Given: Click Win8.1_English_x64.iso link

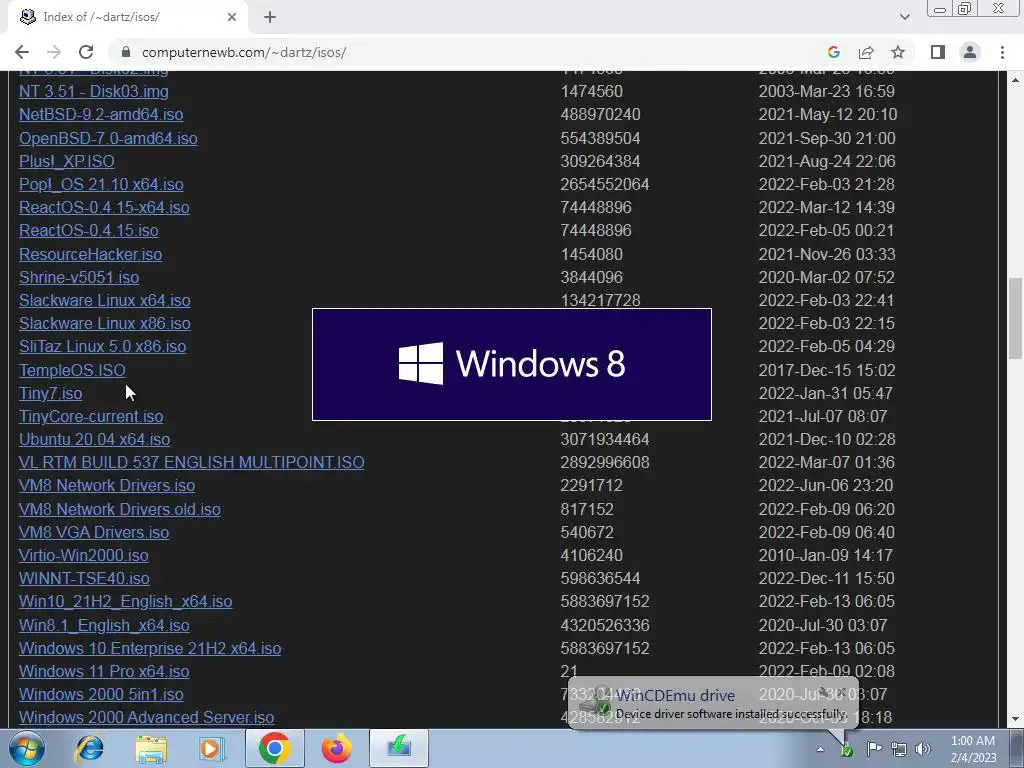Looking at the screenshot, I should coord(104,625).
